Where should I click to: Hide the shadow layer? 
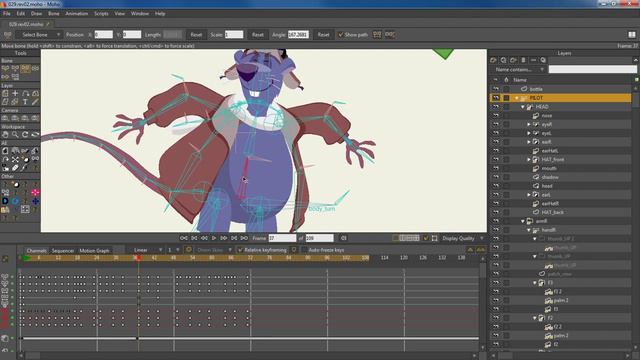pos(496,177)
